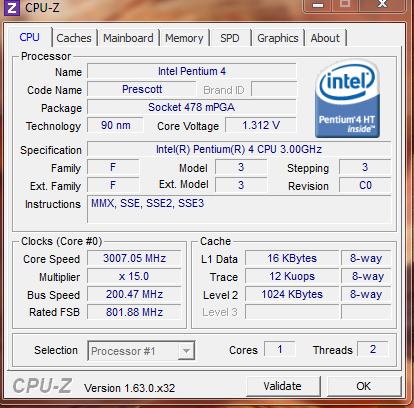Click the Specification text field
This screenshot has width=414, height=408.
click(x=239, y=149)
